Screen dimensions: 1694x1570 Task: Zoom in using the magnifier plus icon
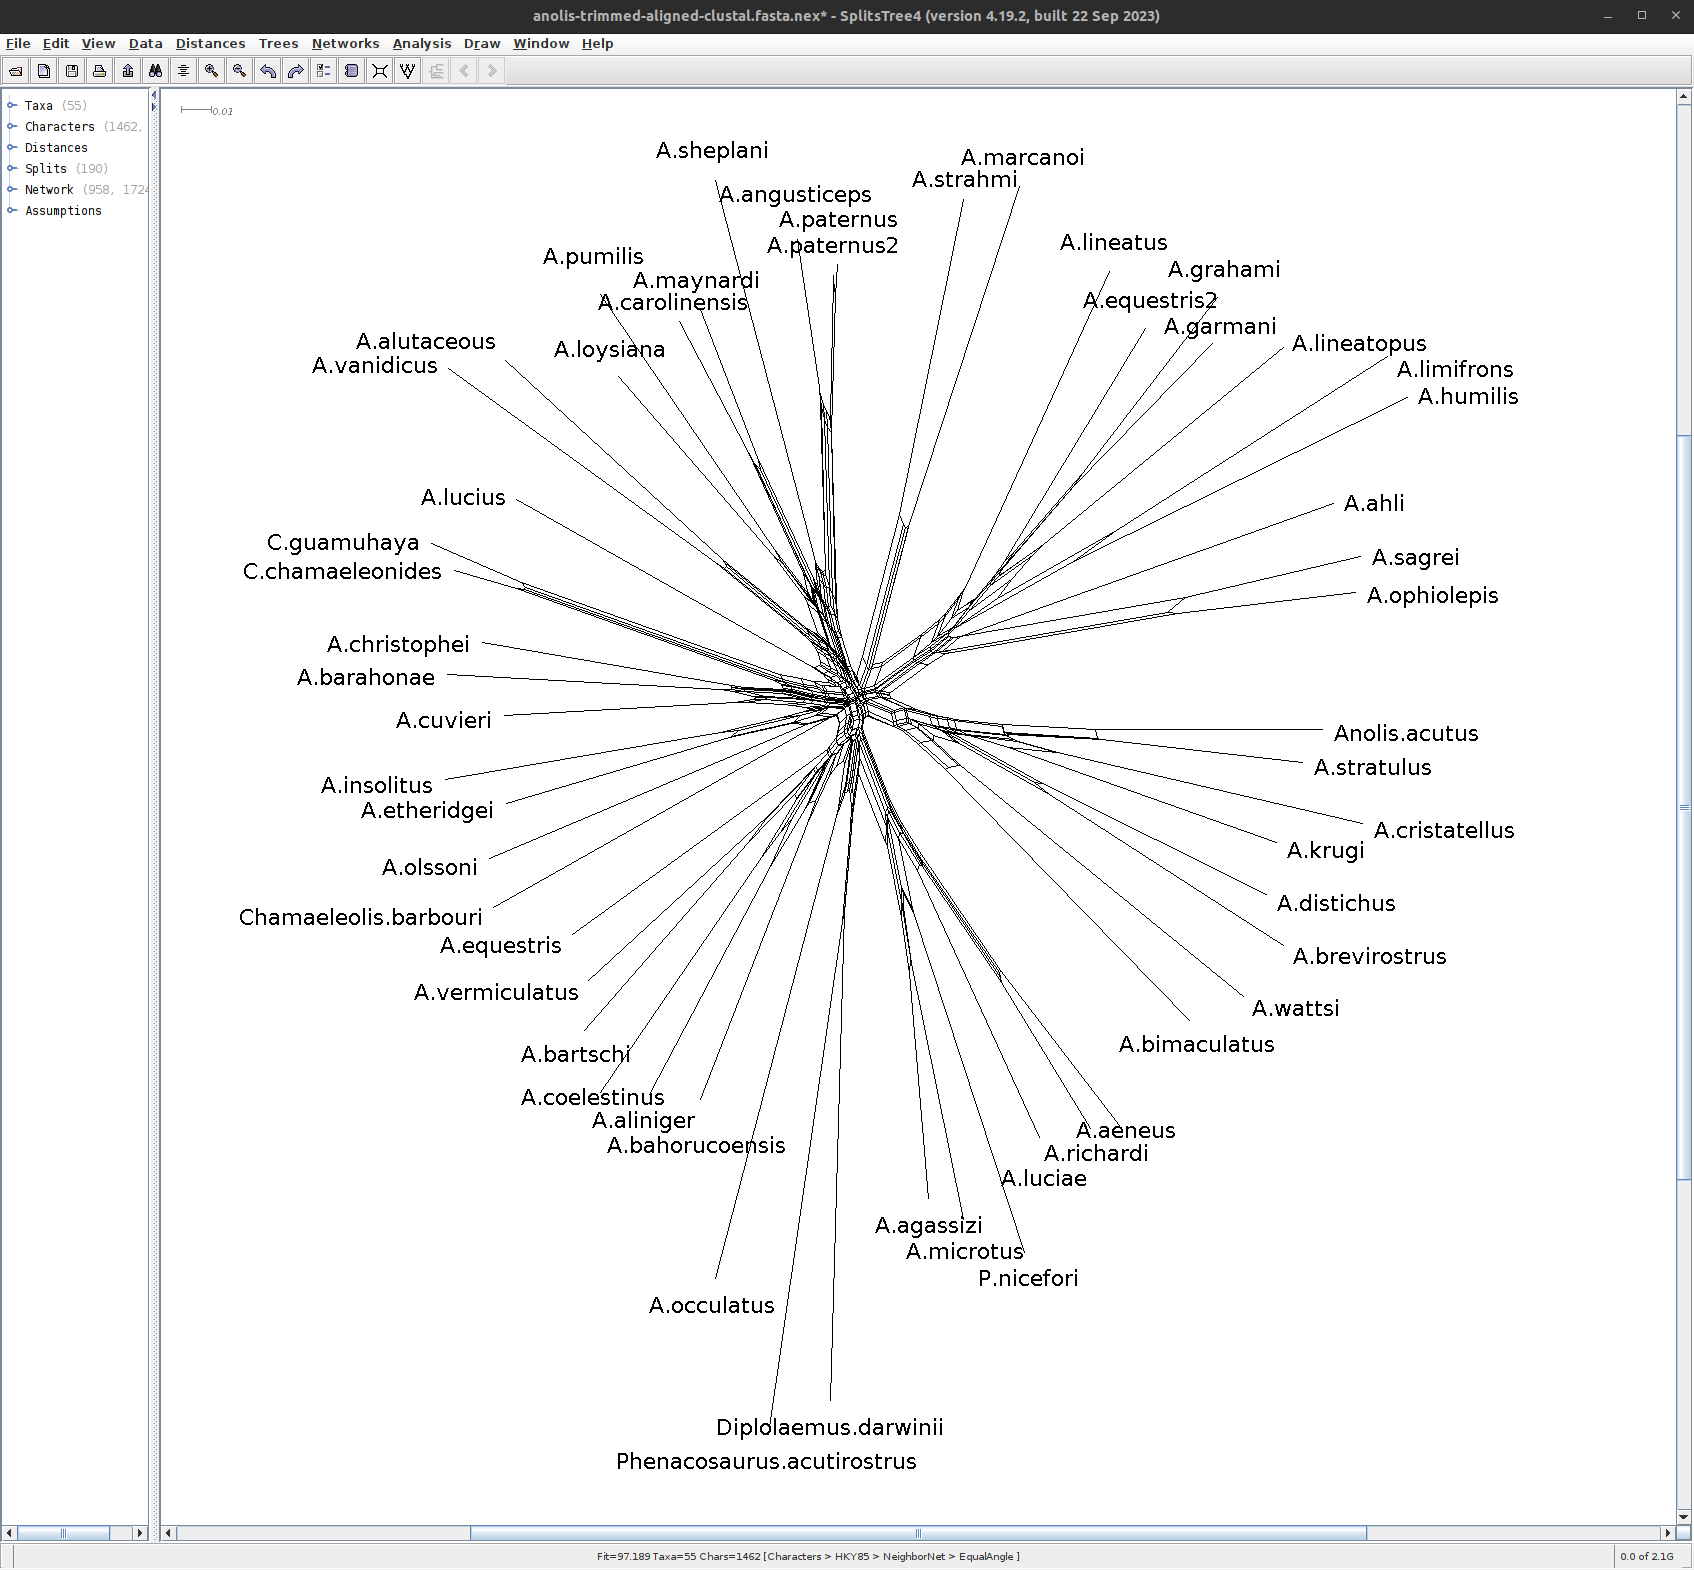(212, 71)
